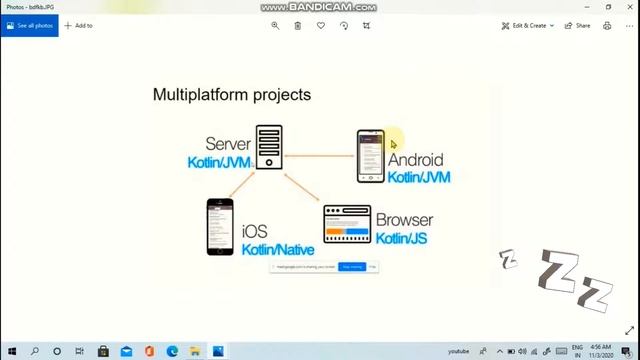
Task: Share the photo via Share button
Action: pyautogui.click(x=578, y=26)
